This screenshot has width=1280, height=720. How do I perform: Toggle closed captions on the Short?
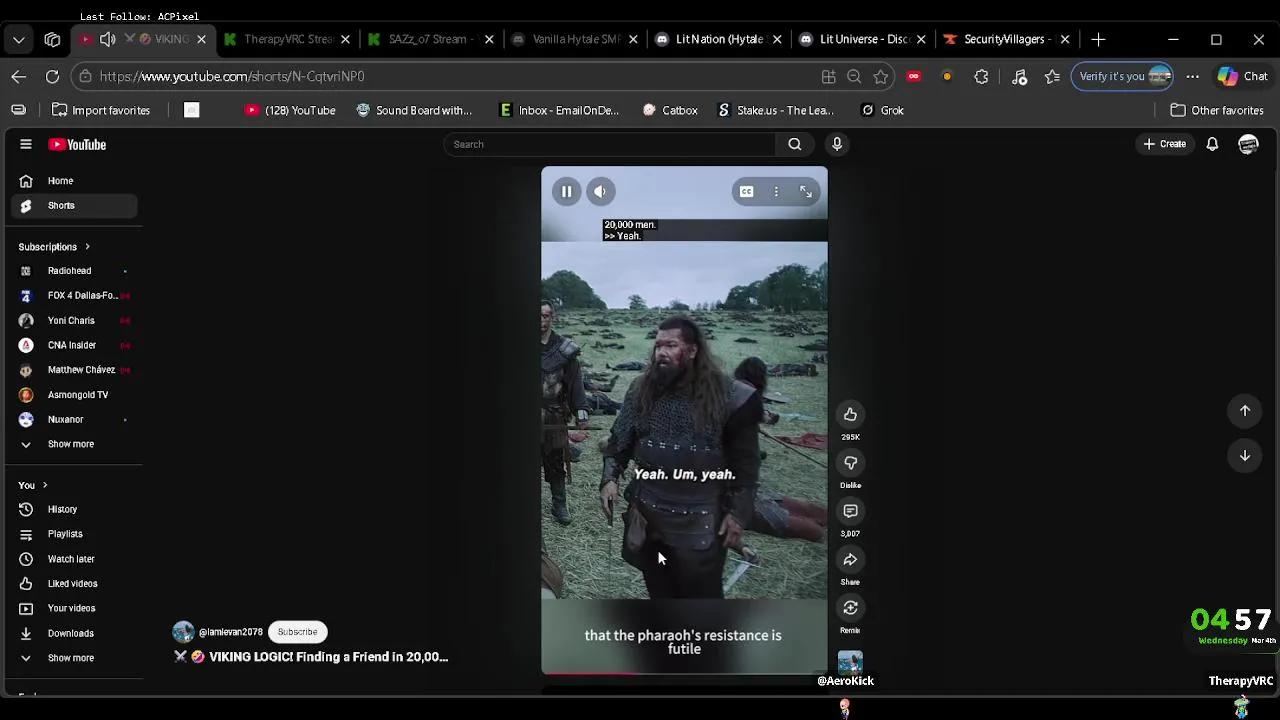[x=746, y=192]
